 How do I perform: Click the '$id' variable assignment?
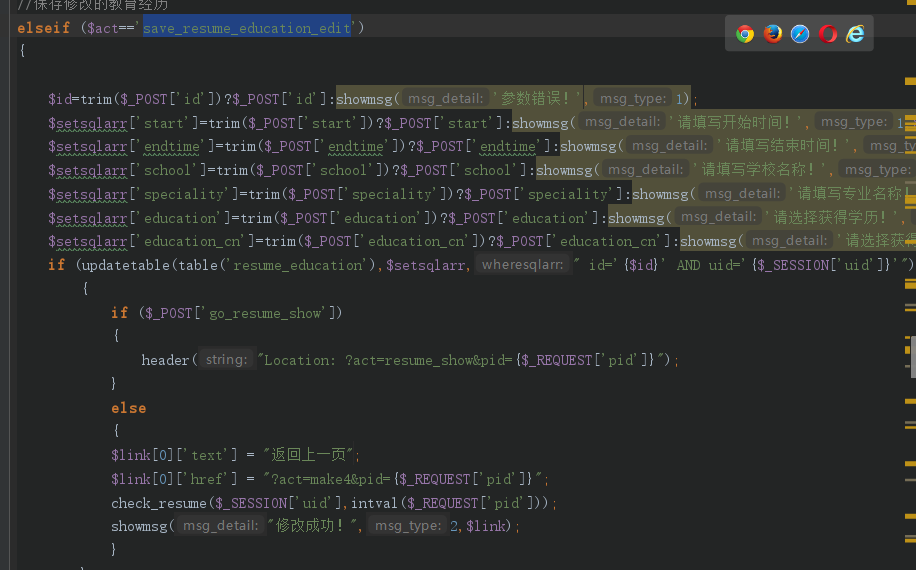pyautogui.click(x=60, y=99)
